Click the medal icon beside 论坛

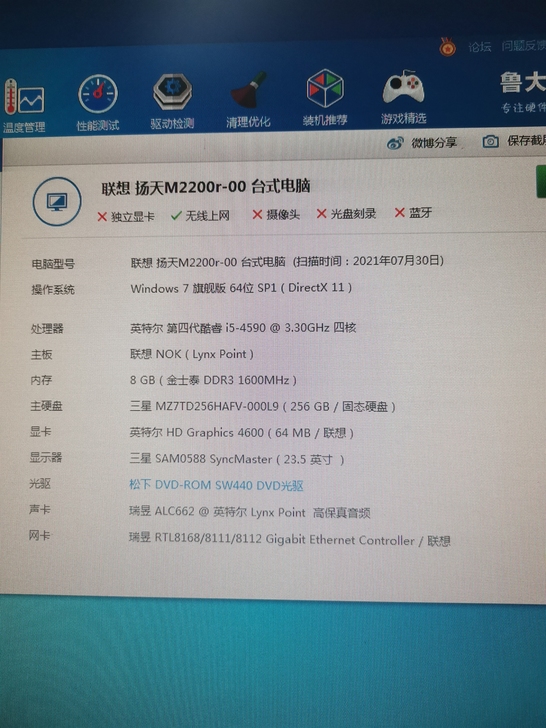pyautogui.click(x=448, y=47)
